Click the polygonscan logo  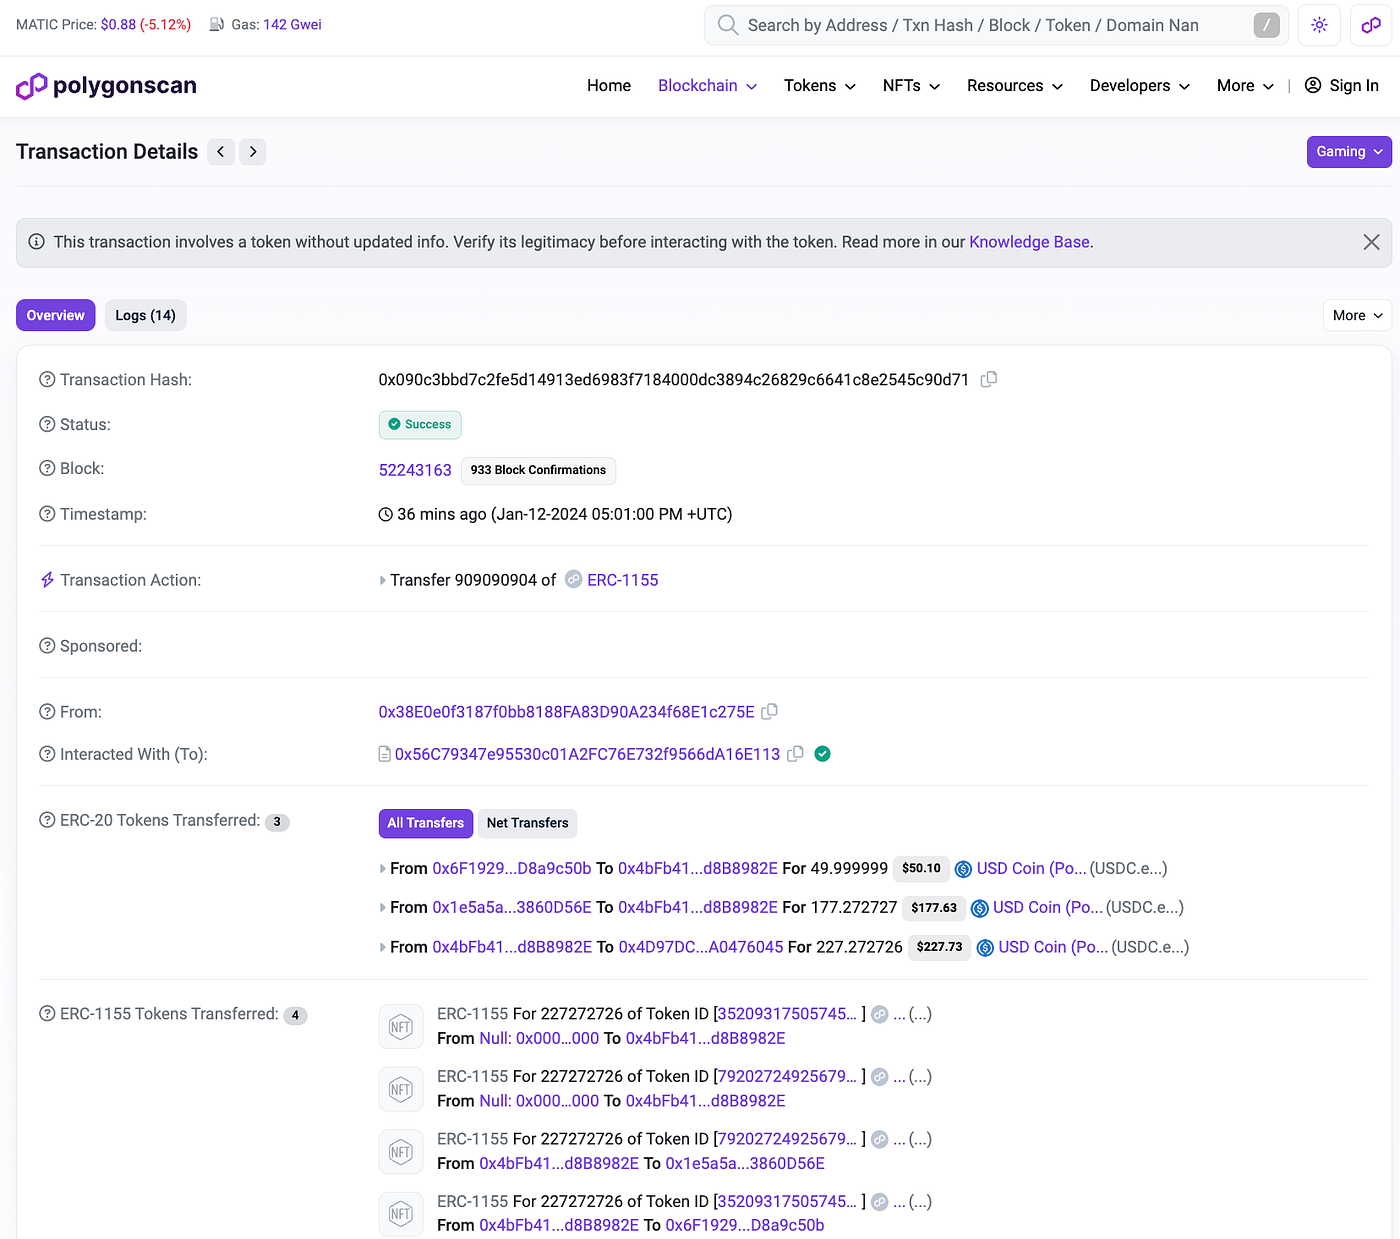[106, 86]
